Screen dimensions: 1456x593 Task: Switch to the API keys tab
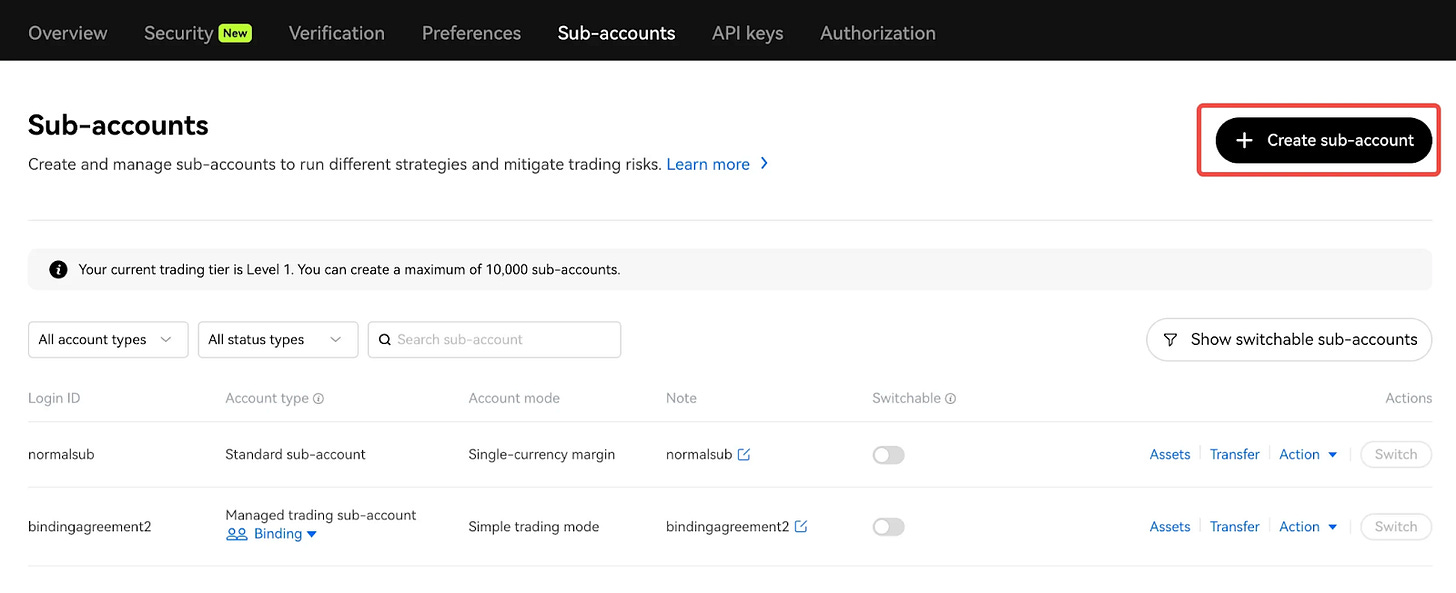(x=747, y=33)
